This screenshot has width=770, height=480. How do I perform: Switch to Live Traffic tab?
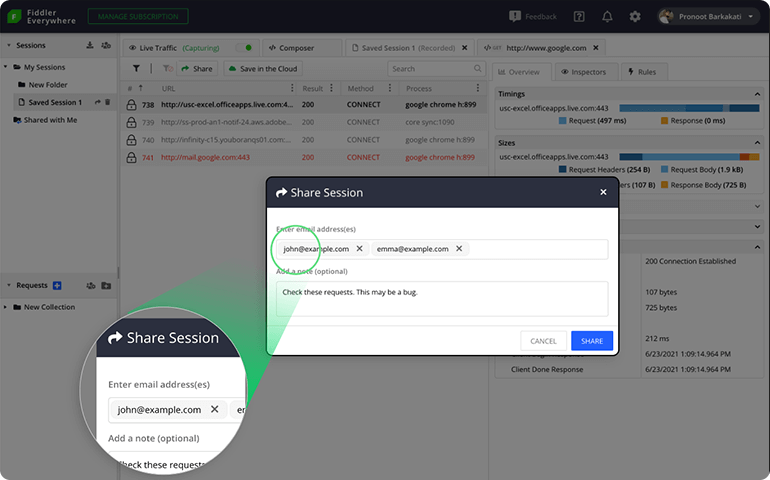[x=192, y=48]
